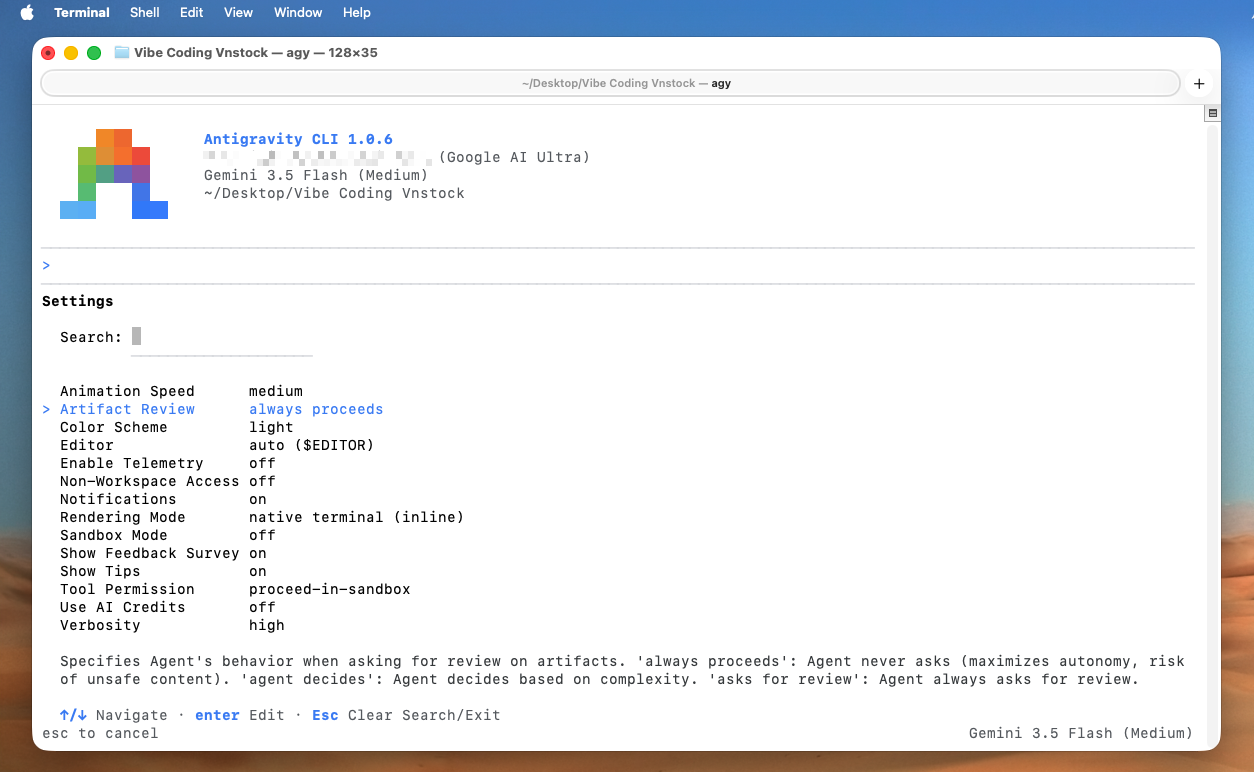Select the Notifications setting
Image resolution: width=1254 pixels, height=772 pixels.
164,499
